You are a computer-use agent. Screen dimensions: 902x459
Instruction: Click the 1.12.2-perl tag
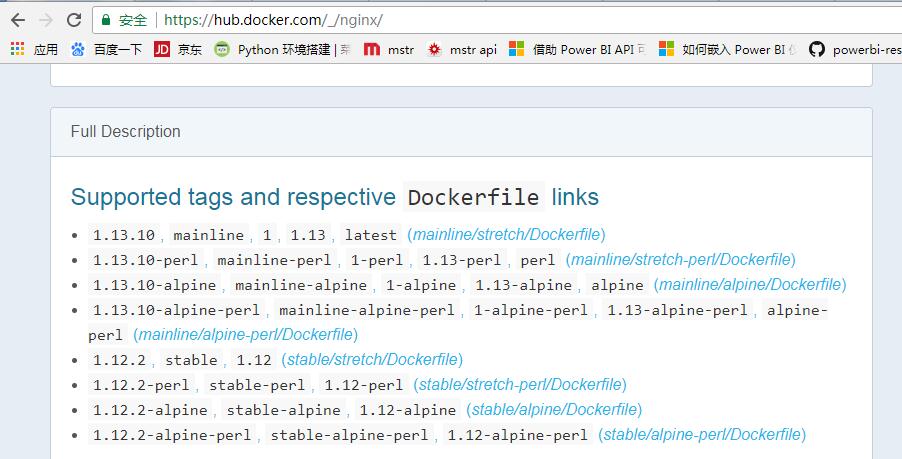(141, 385)
